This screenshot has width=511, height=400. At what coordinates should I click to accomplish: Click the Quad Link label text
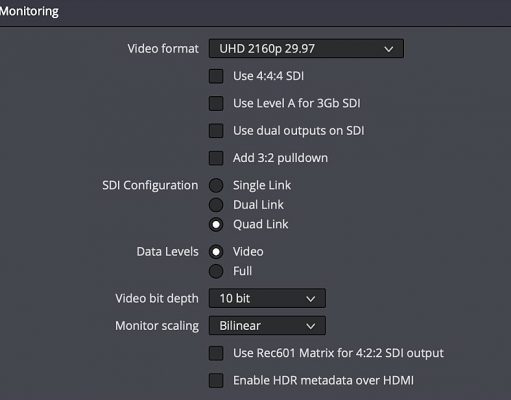pos(260,224)
